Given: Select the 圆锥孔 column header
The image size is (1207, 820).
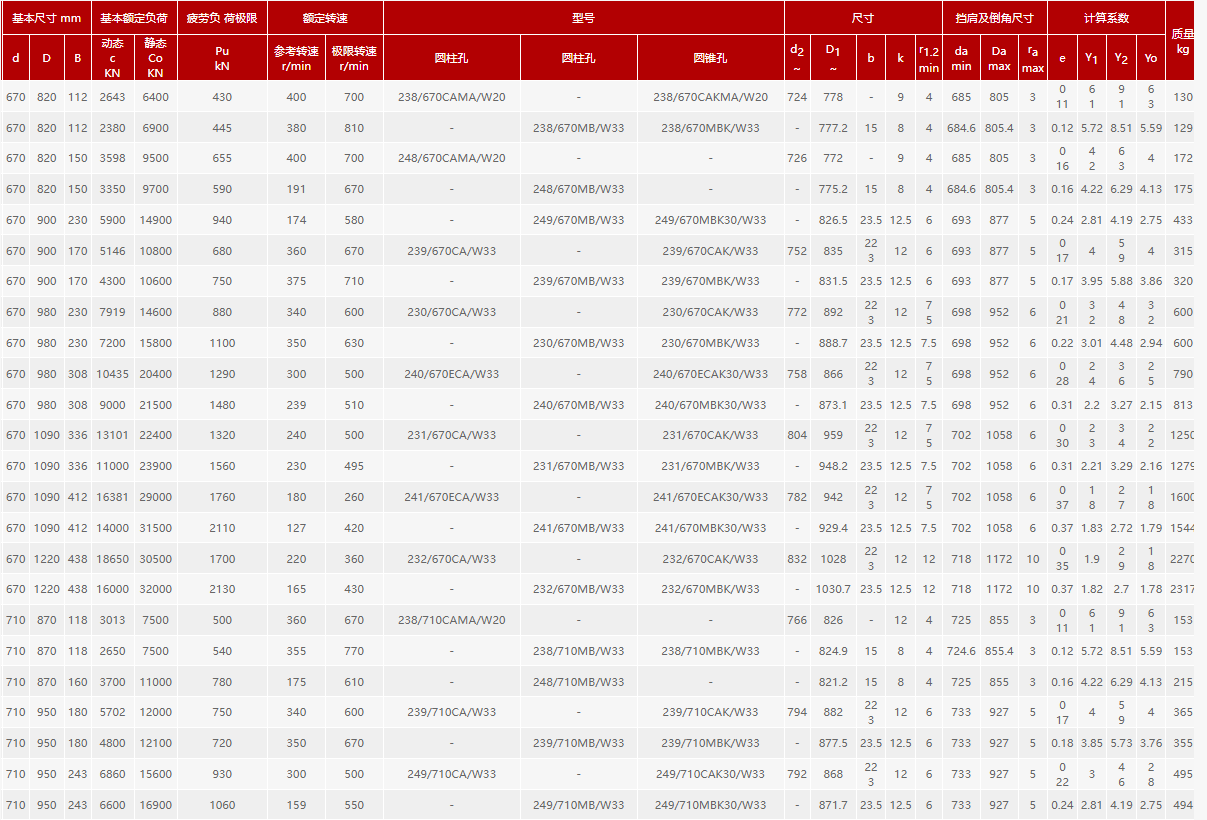Looking at the screenshot, I should click(710, 58).
